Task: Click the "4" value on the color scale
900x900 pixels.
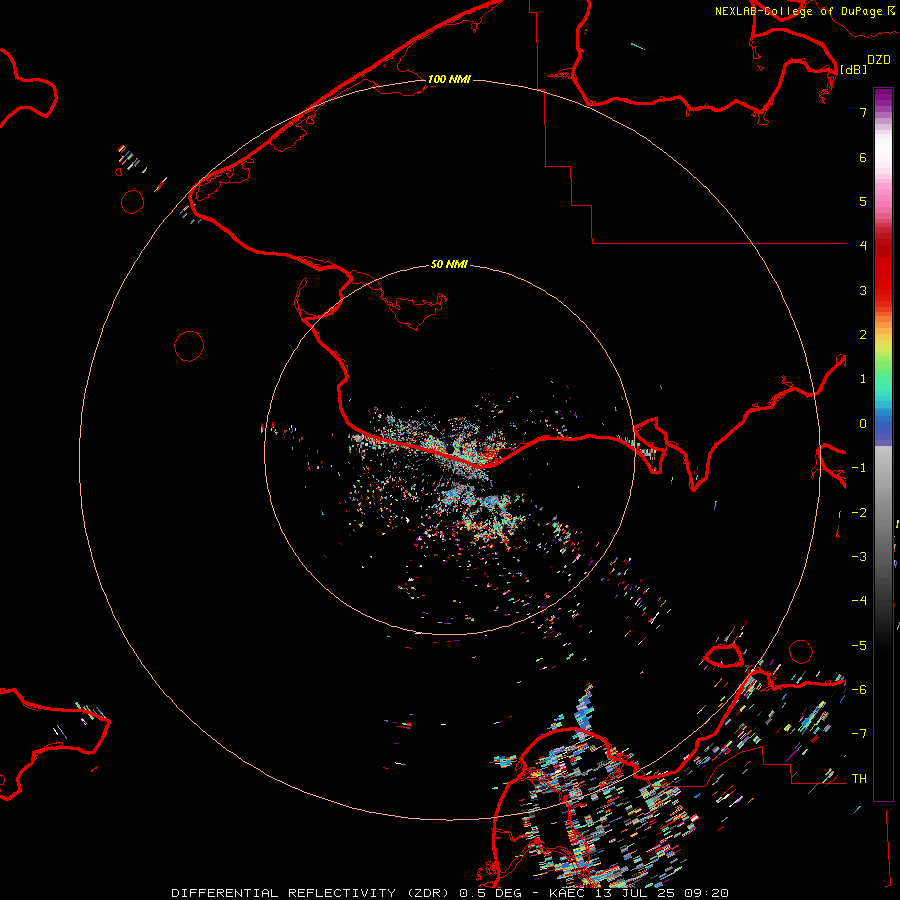Action: (x=863, y=245)
